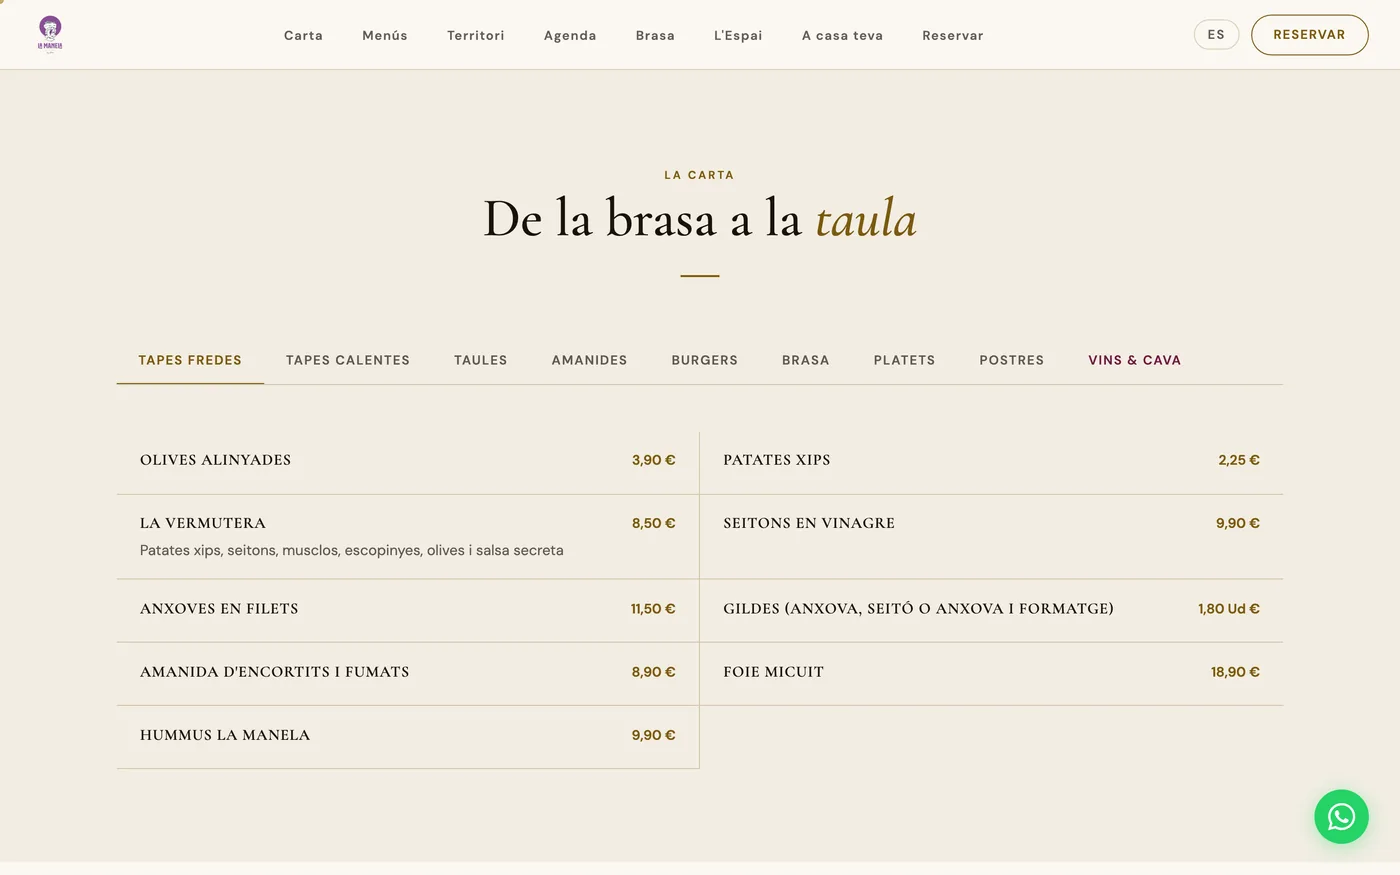Switch language with the ES button
Viewport: 1400px width, 875px height.
pos(1216,35)
